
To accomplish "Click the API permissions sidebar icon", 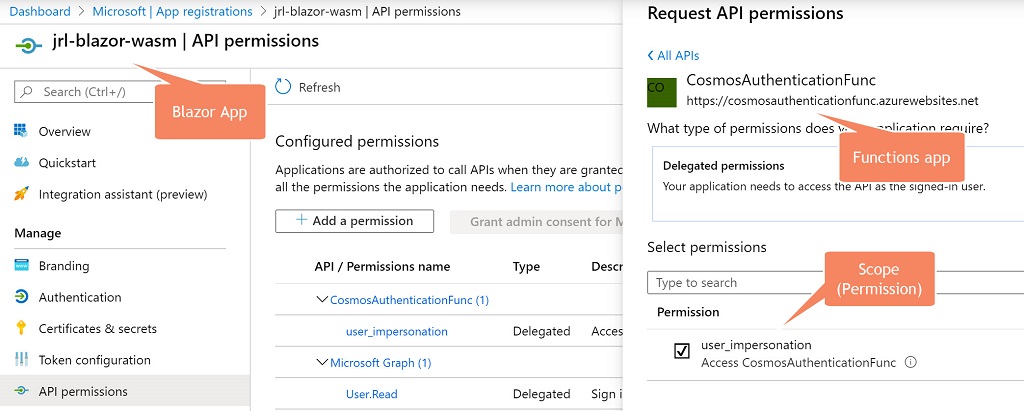I will (x=21, y=391).
